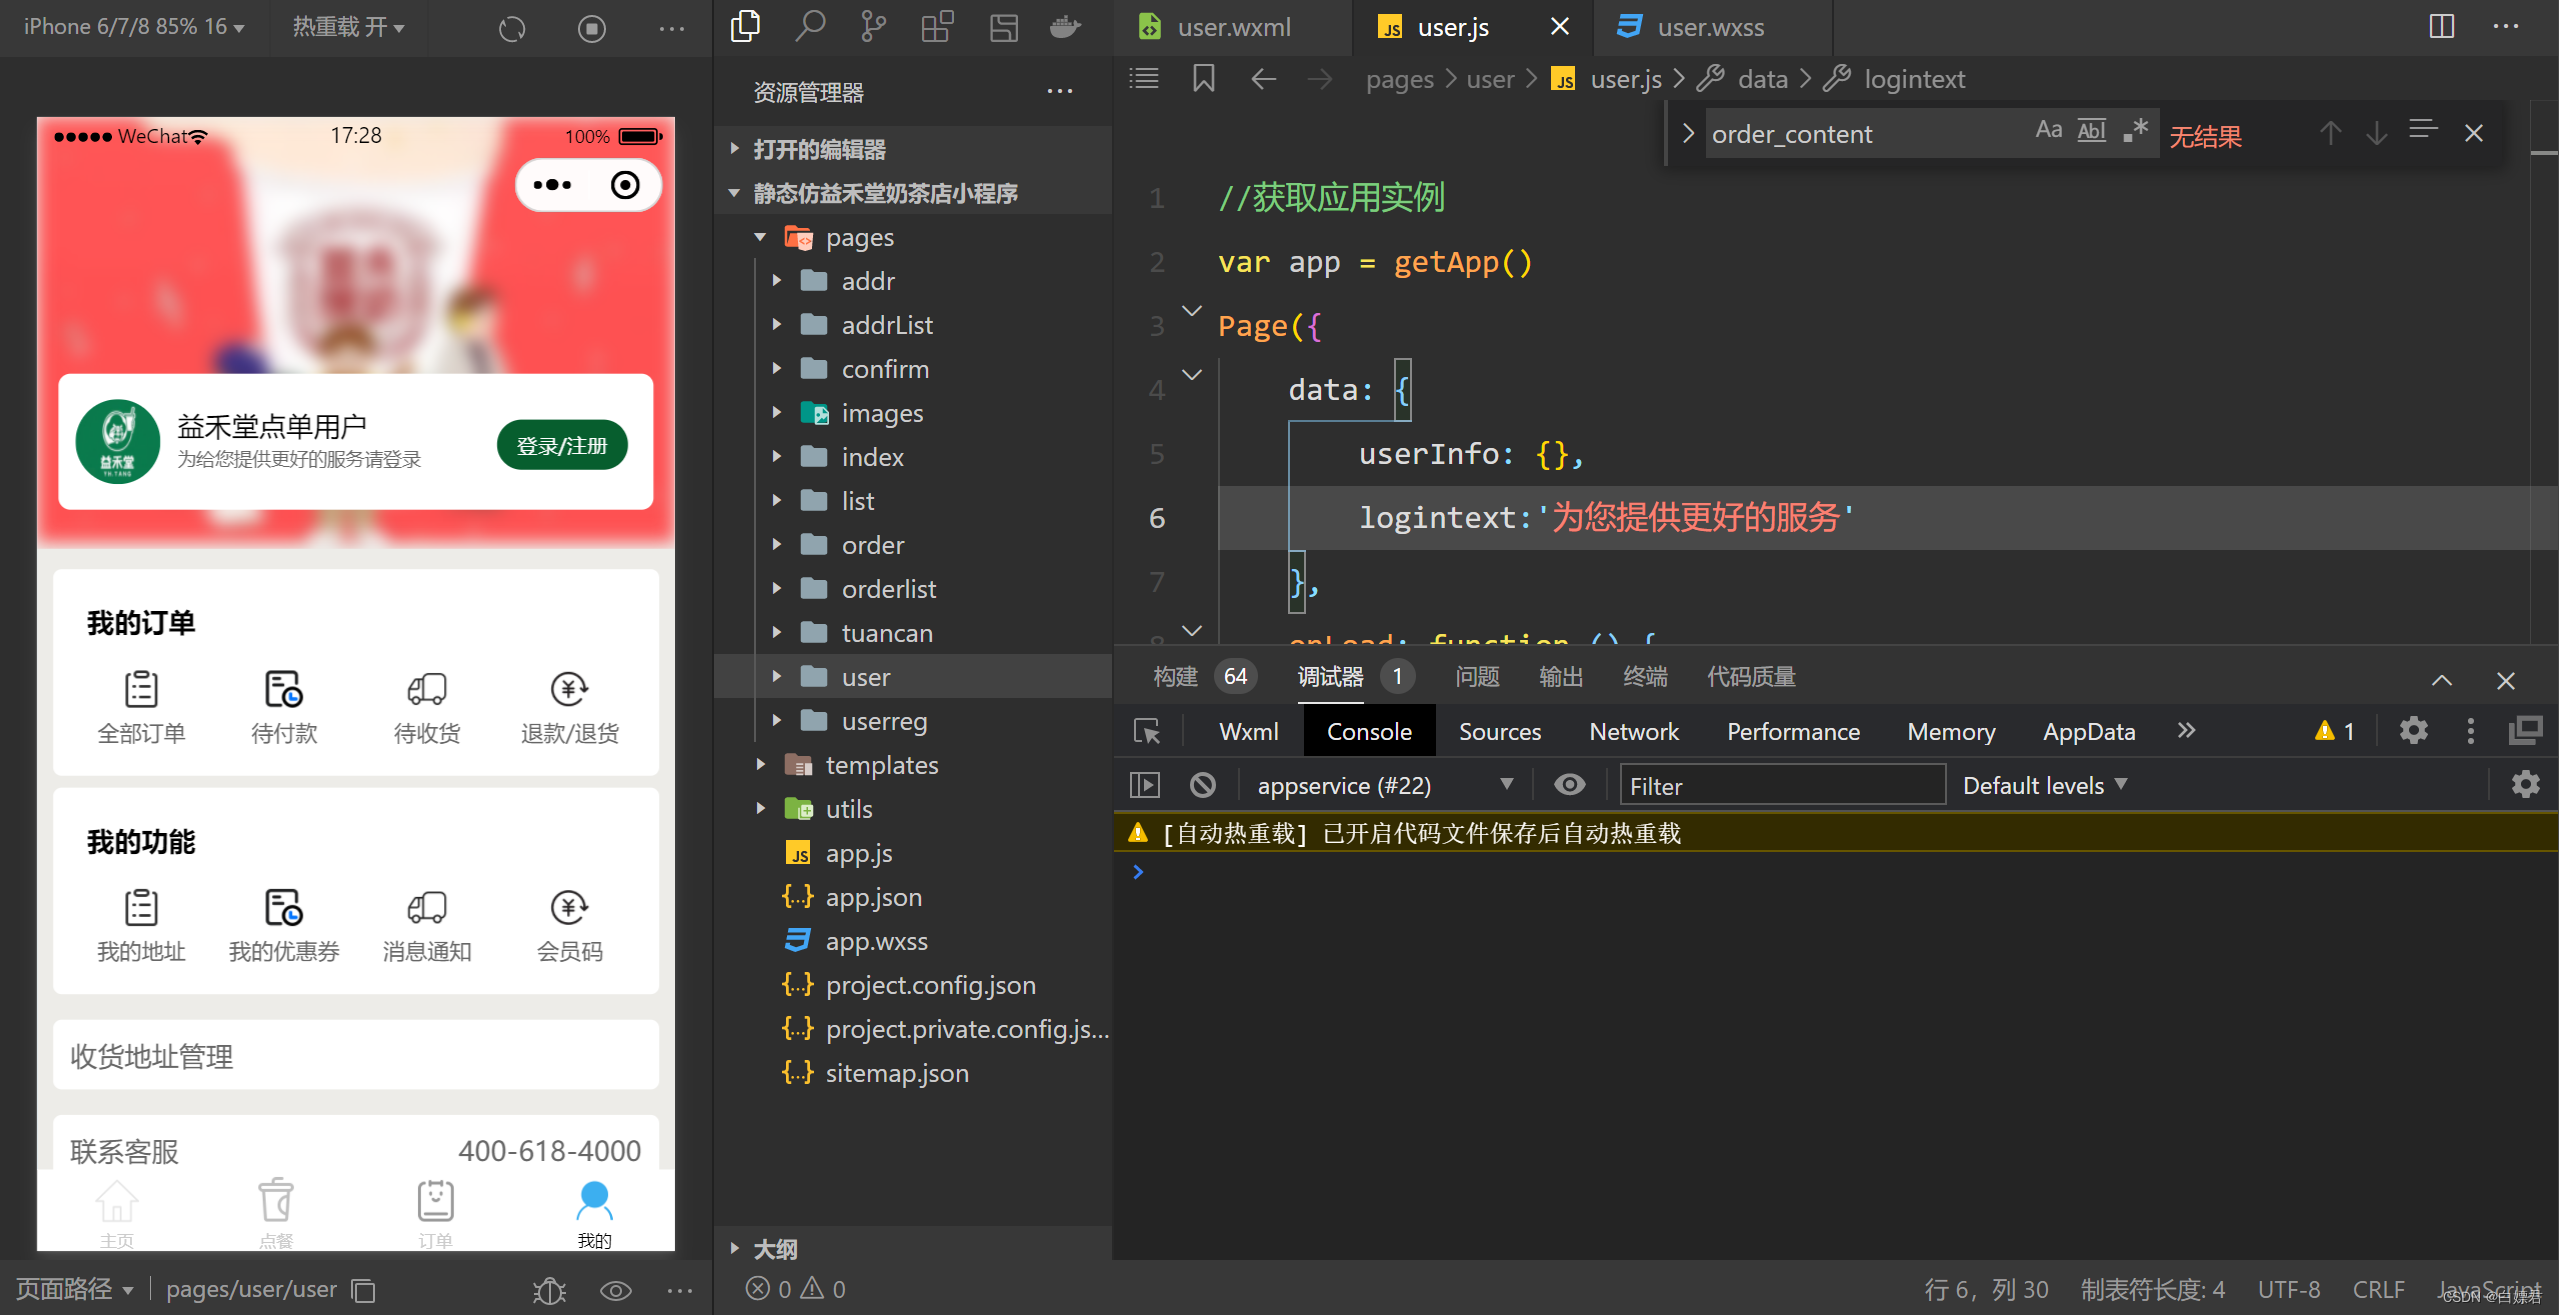2559x1315 pixels.
Task: Tap the 会员码 icon
Action: (569, 907)
